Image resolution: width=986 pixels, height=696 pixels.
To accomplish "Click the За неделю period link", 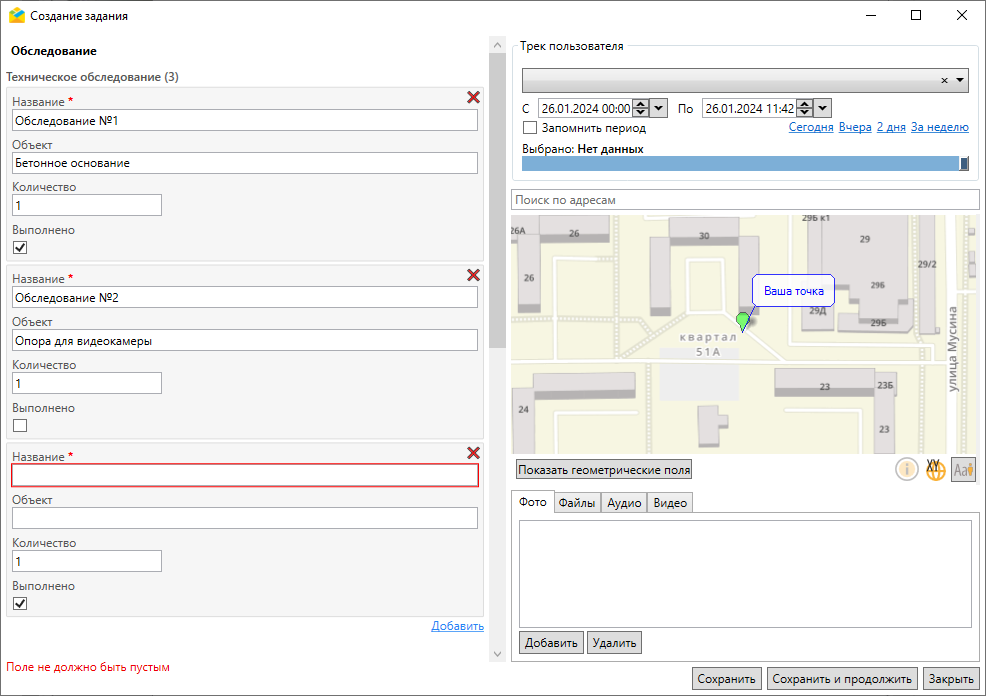I will pyautogui.click(x=939, y=128).
